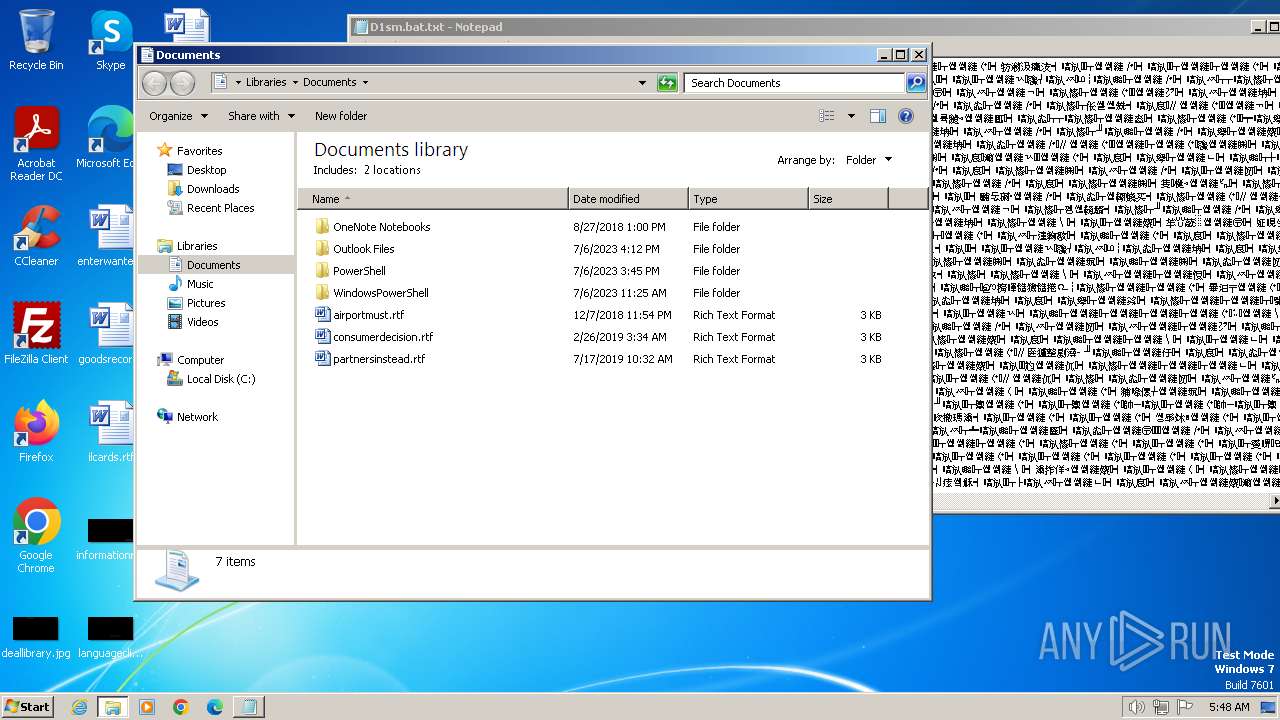Open the deallibrary.jpg desktop file
The width and height of the screenshot is (1280, 720).
tap(36, 637)
